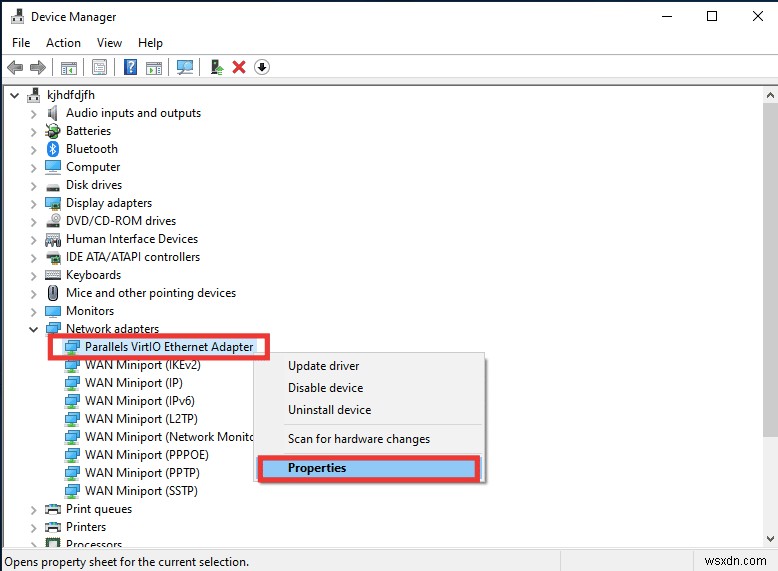Screen dimensions: 778x571
Task: Click the Print queues printer icon
Action: point(53,509)
